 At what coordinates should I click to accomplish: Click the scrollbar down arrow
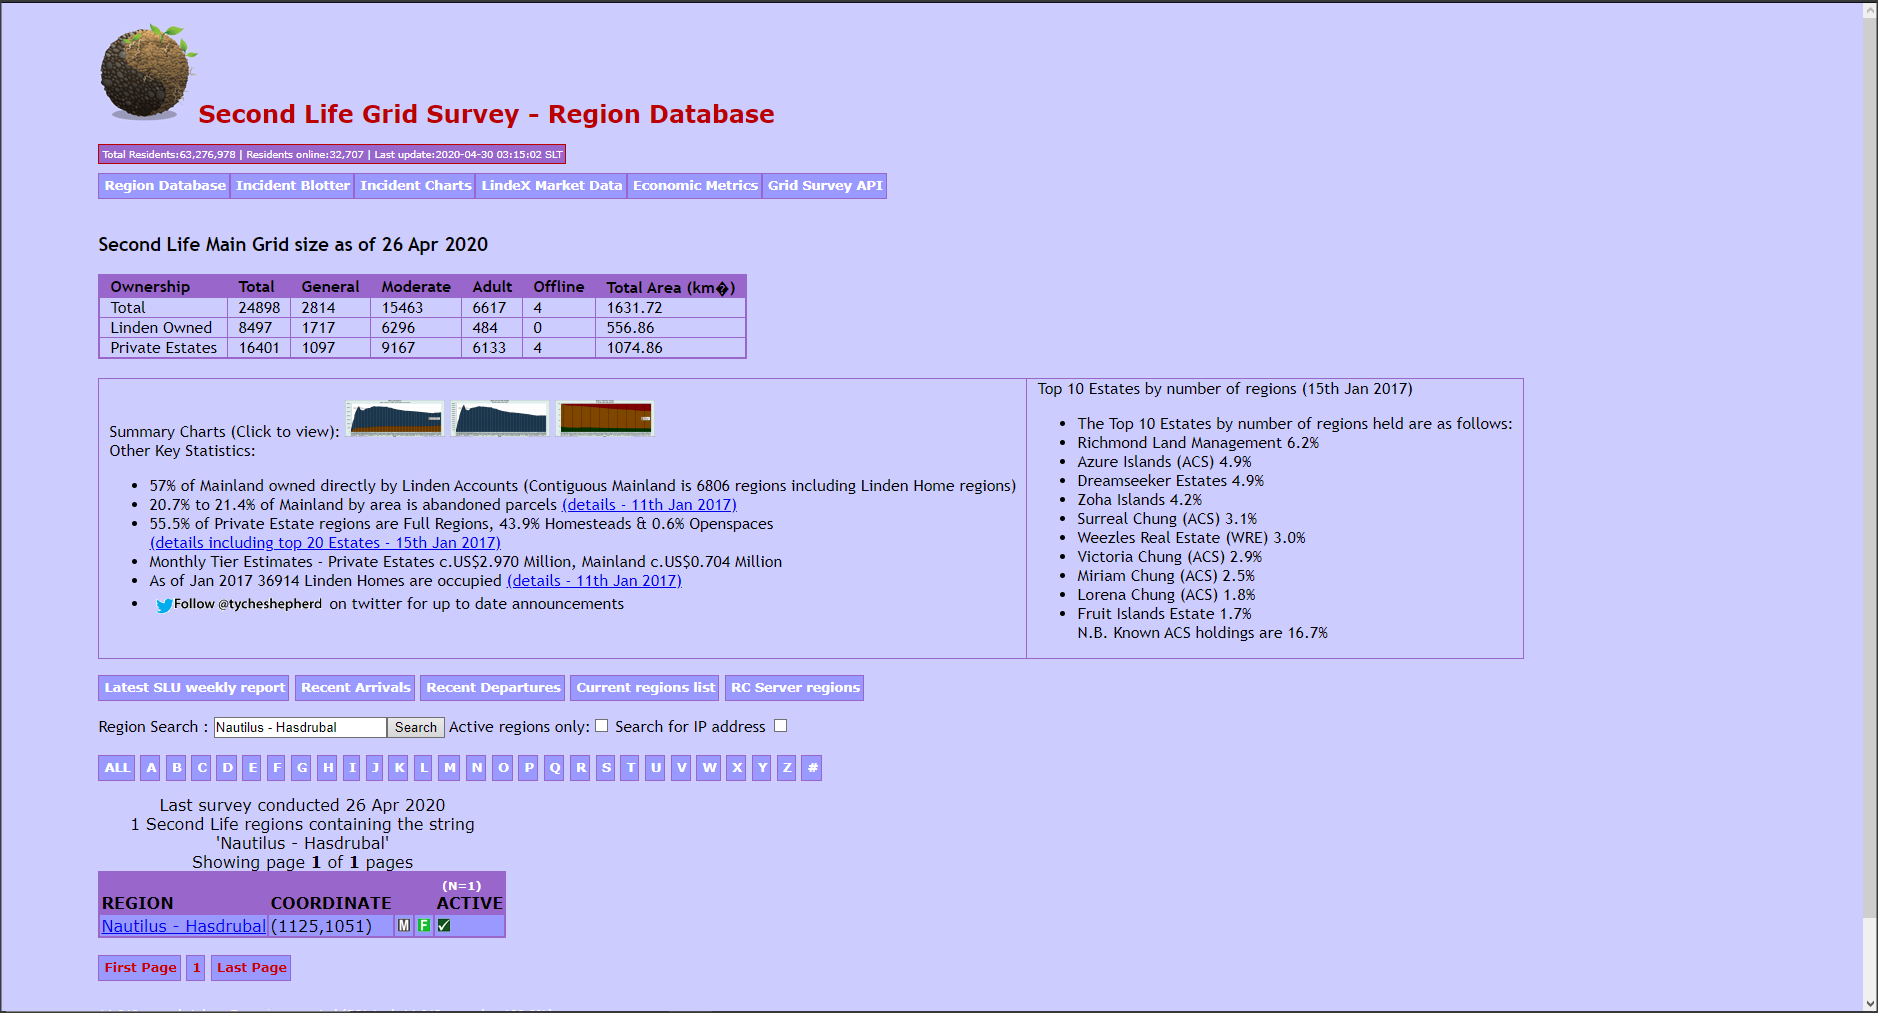tap(1870, 1004)
